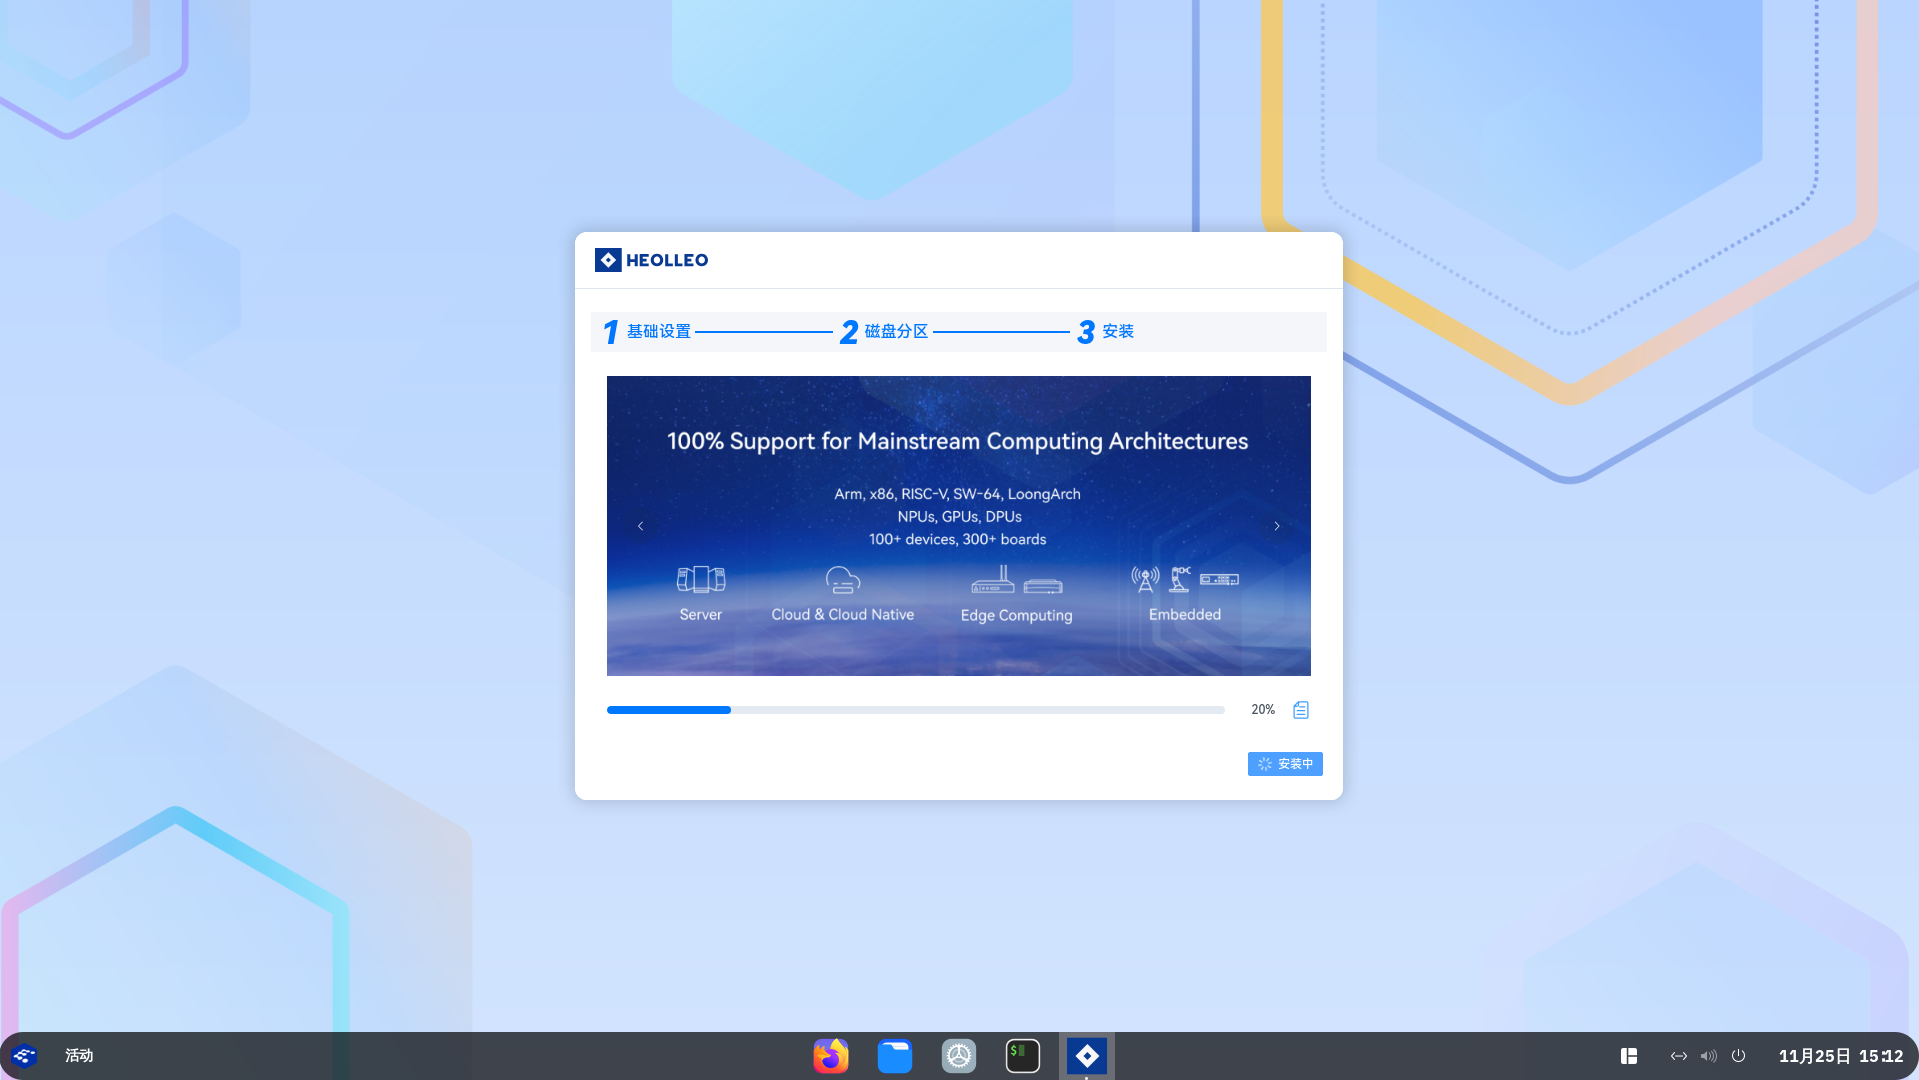Open the clock showing 11月25日 15:12

[1841, 1056]
